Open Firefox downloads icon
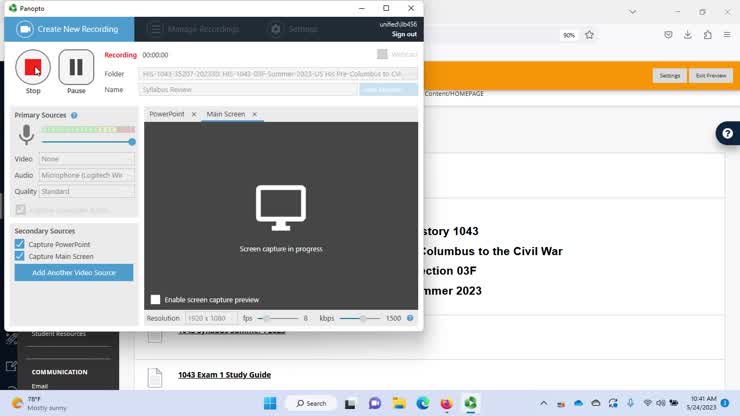 688,34
